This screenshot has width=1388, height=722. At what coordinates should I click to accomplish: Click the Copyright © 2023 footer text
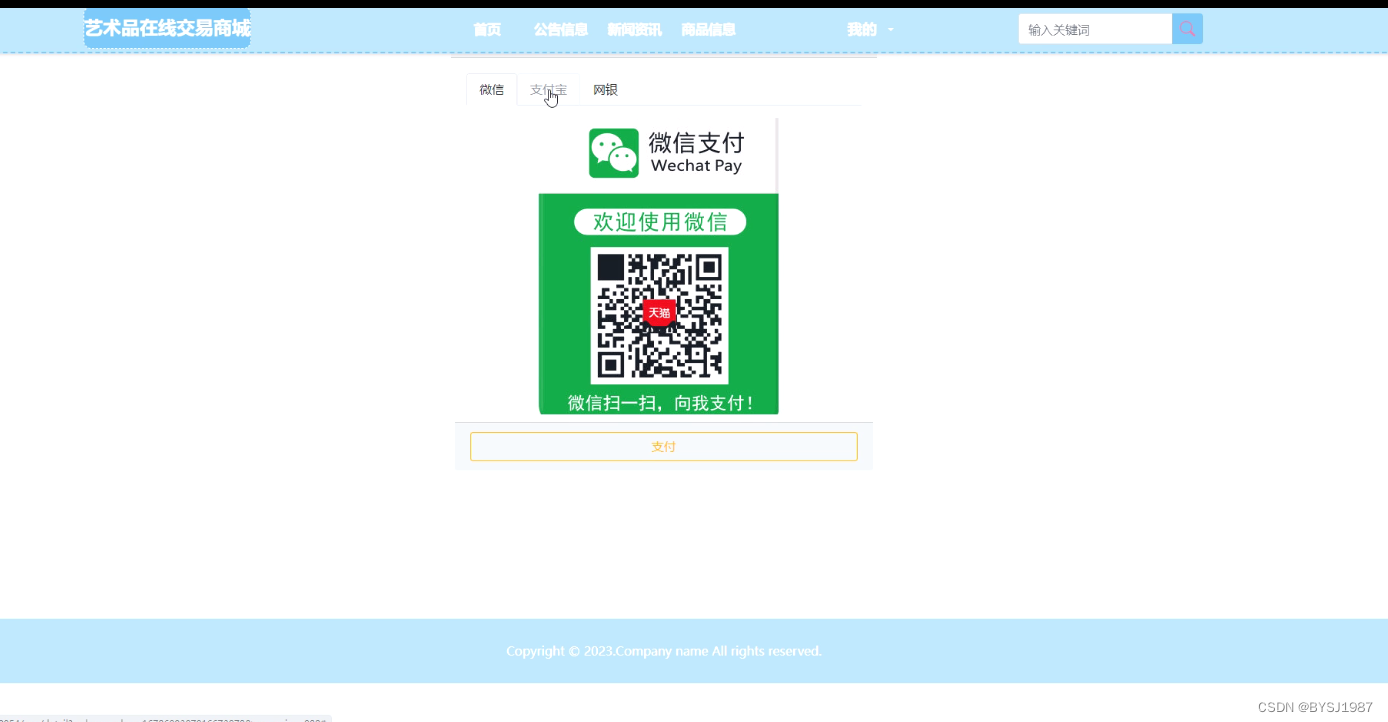tap(664, 651)
